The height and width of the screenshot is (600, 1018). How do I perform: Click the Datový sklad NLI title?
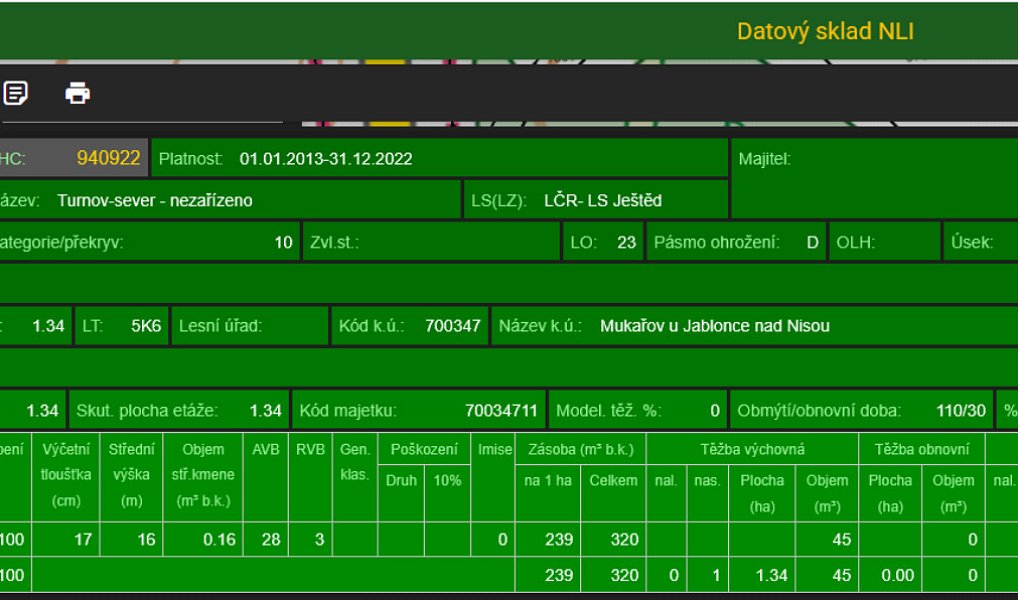(825, 31)
